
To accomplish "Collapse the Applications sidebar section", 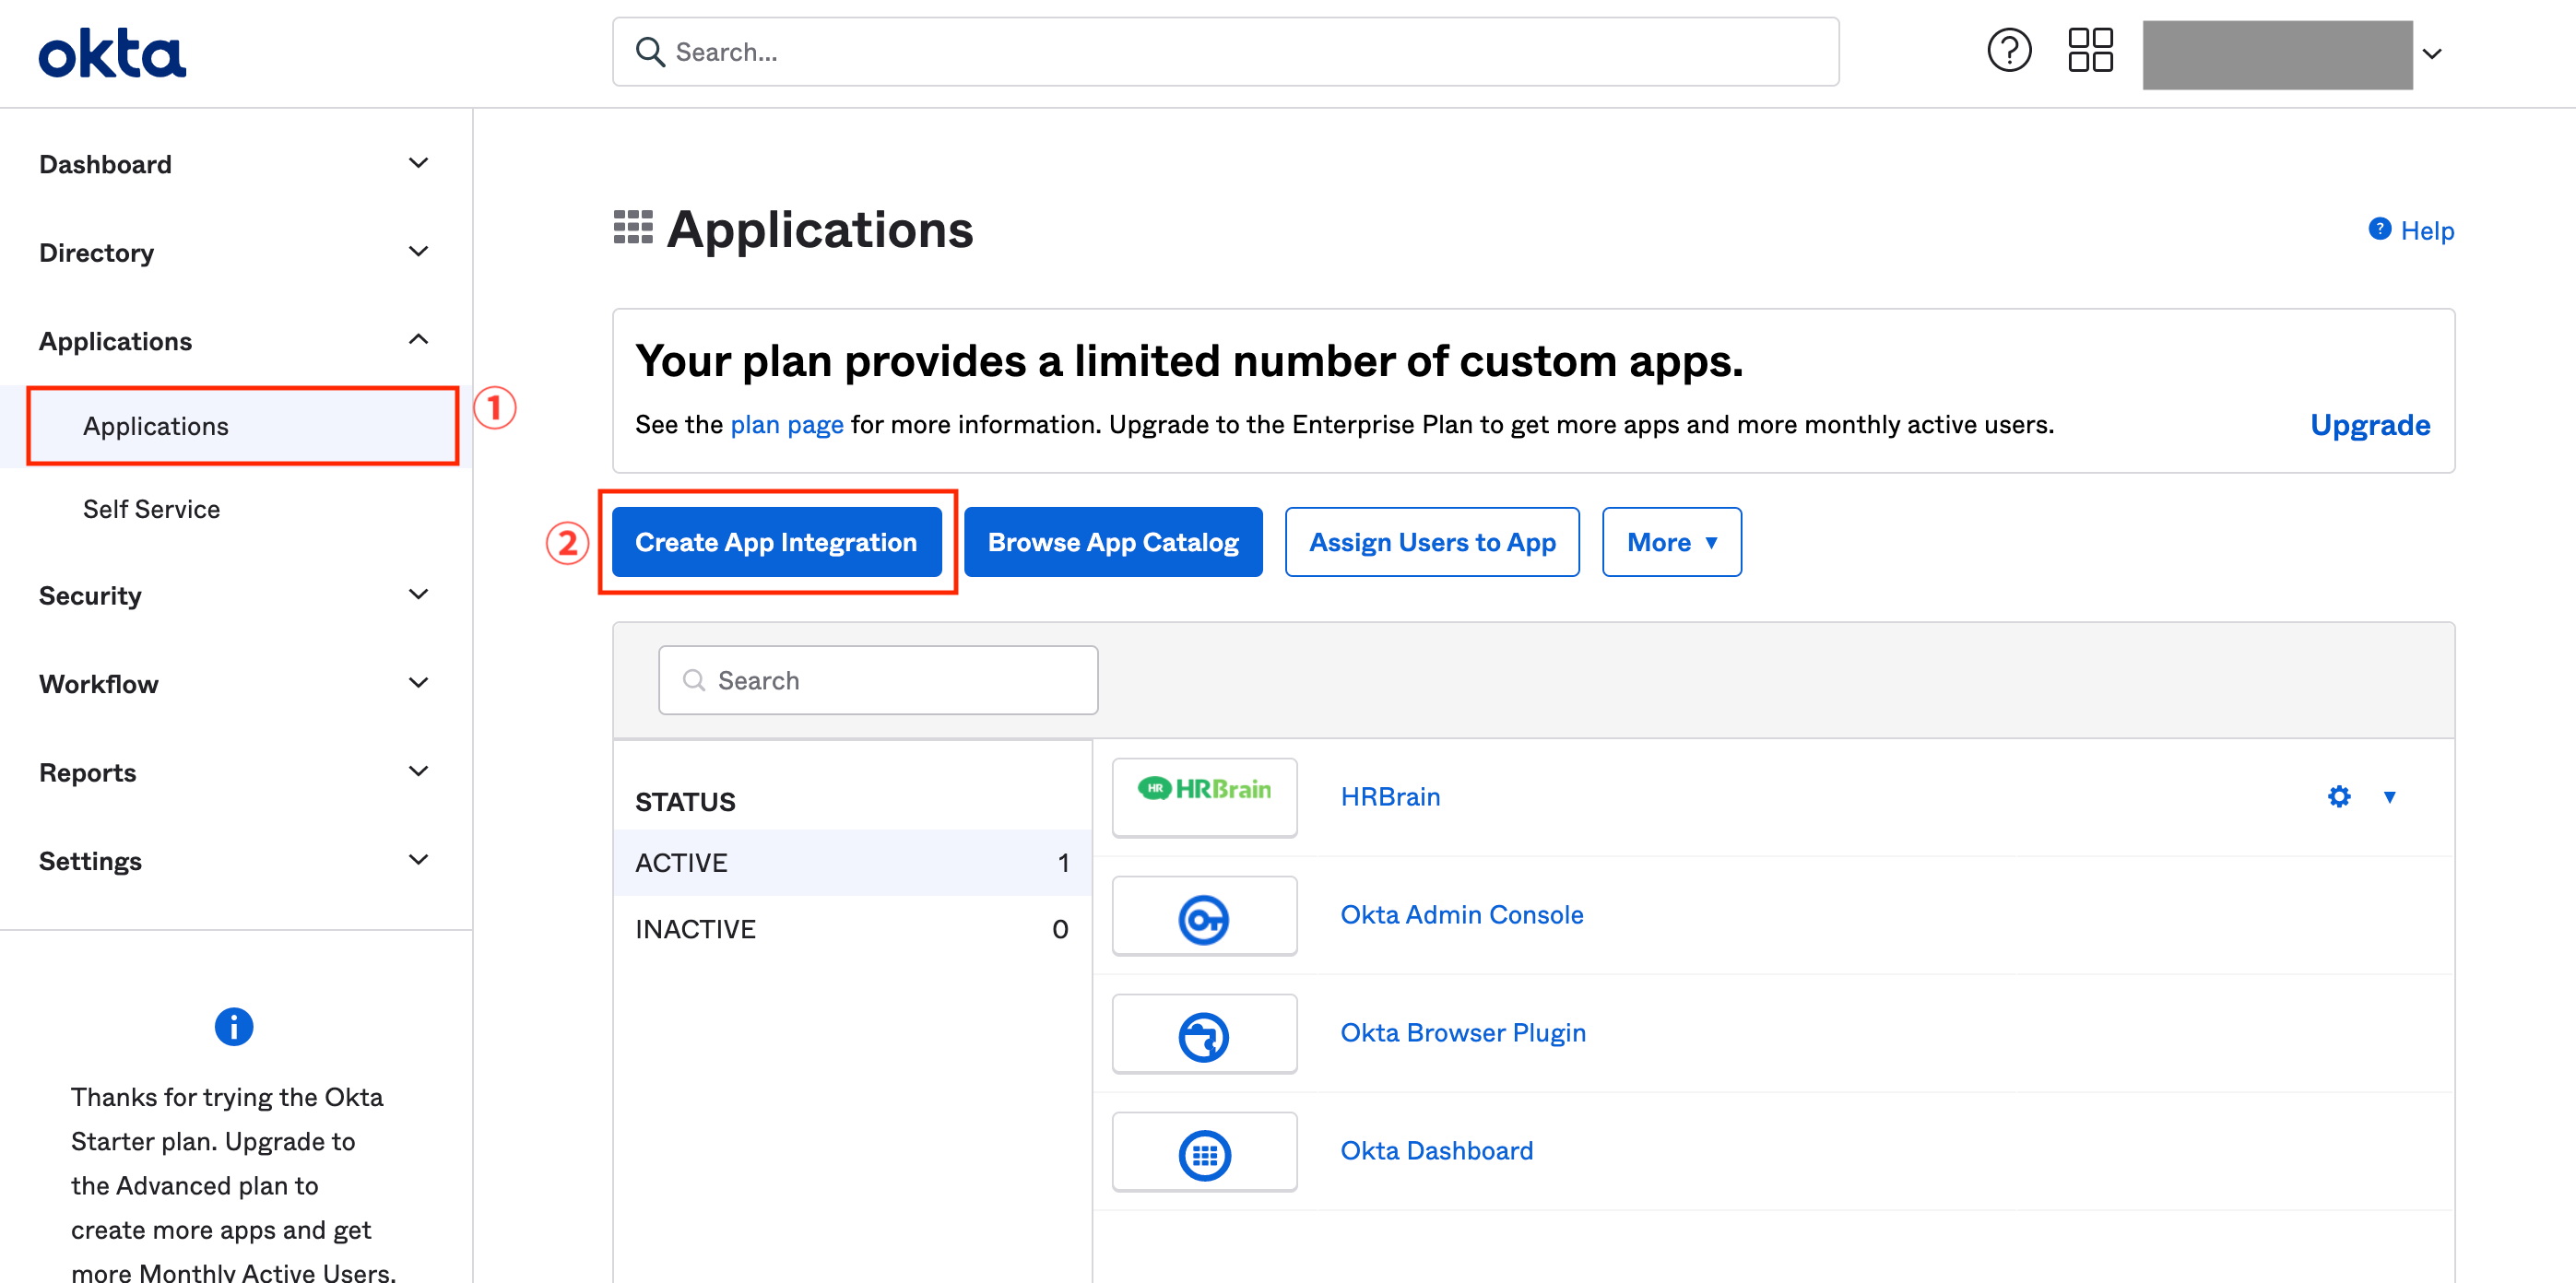I will [x=419, y=339].
